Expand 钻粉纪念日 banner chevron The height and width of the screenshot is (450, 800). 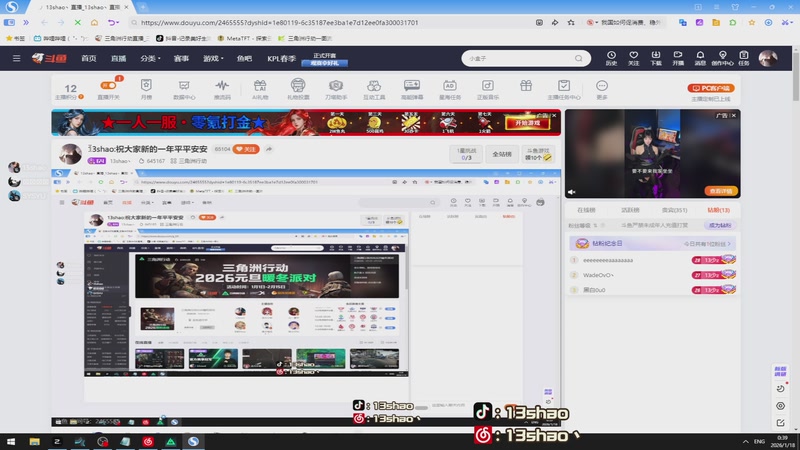point(730,244)
